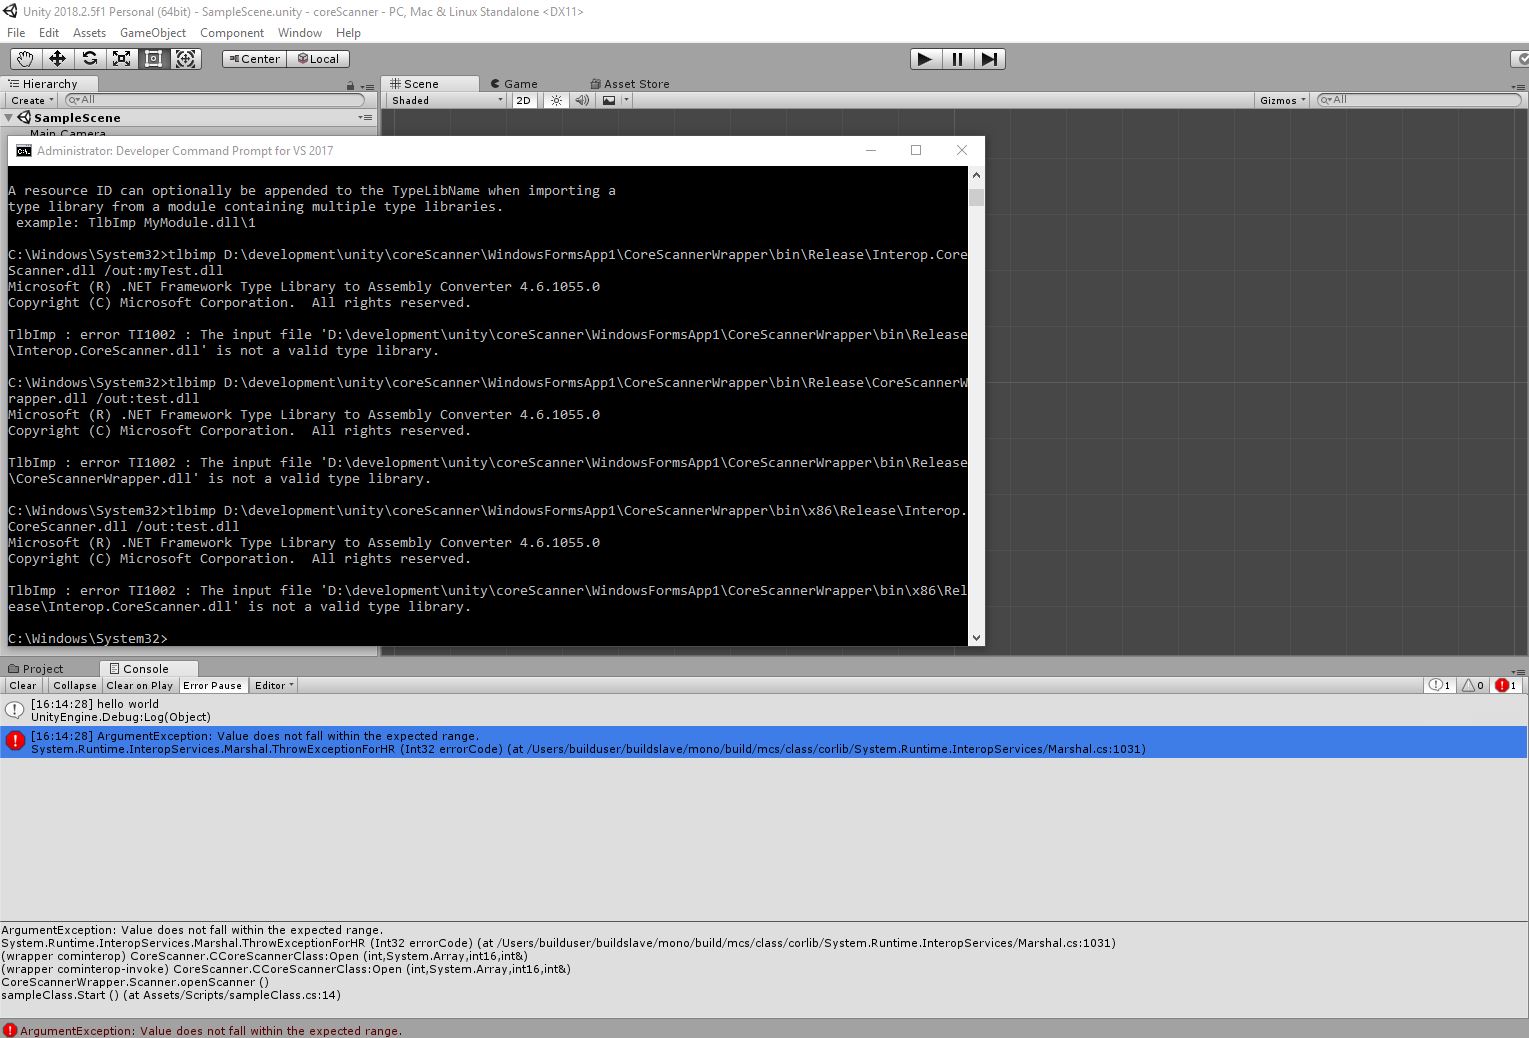Click the Unity icon beside SampleScene
Viewport: 1529px width, 1038px height.
coord(24,117)
